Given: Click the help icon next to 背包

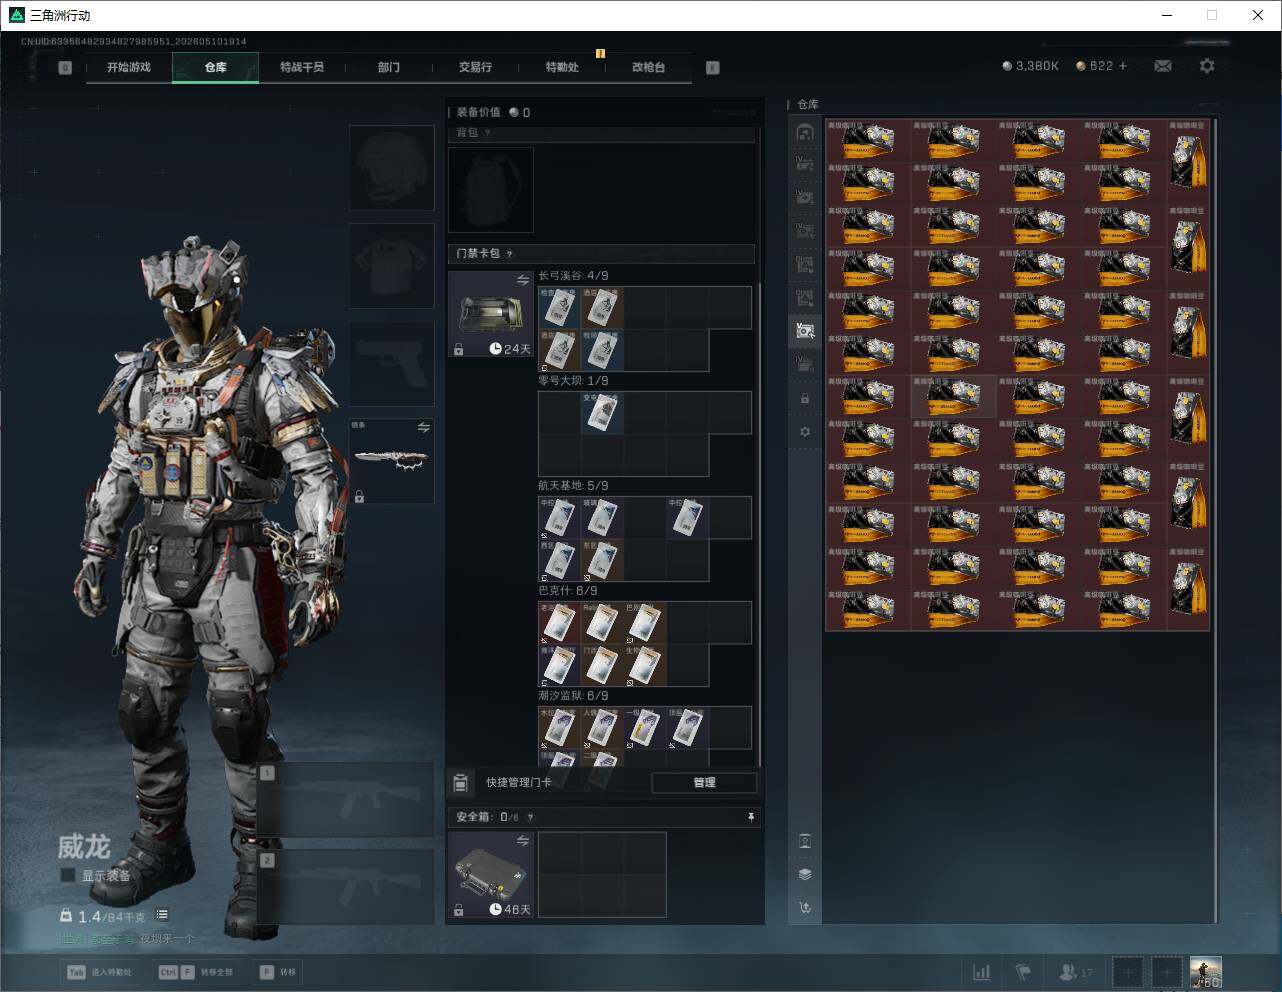Looking at the screenshot, I should click(x=487, y=133).
